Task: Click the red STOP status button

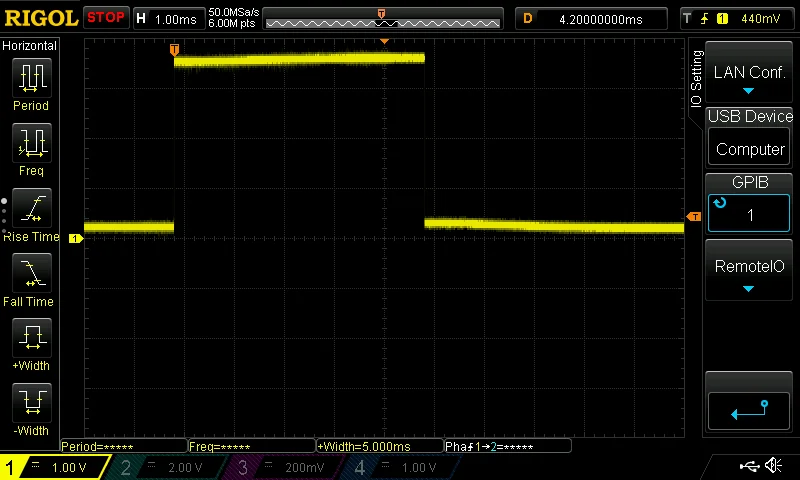Action: click(x=106, y=18)
